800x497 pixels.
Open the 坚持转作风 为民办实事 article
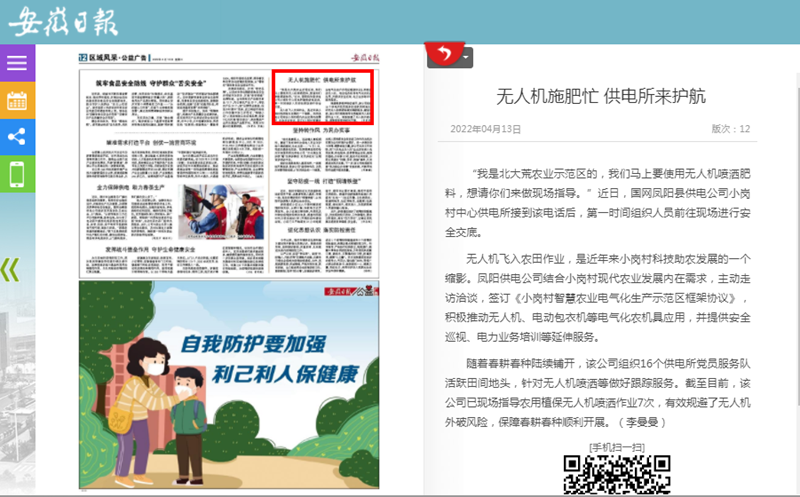pos(321,131)
